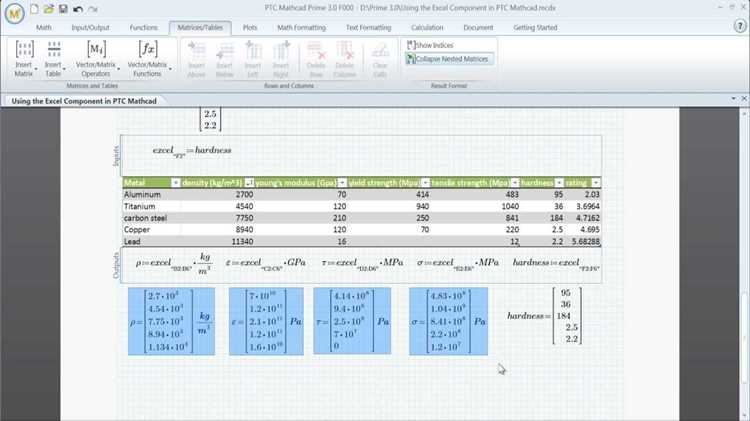Click the Insert Table icon

point(54,49)
